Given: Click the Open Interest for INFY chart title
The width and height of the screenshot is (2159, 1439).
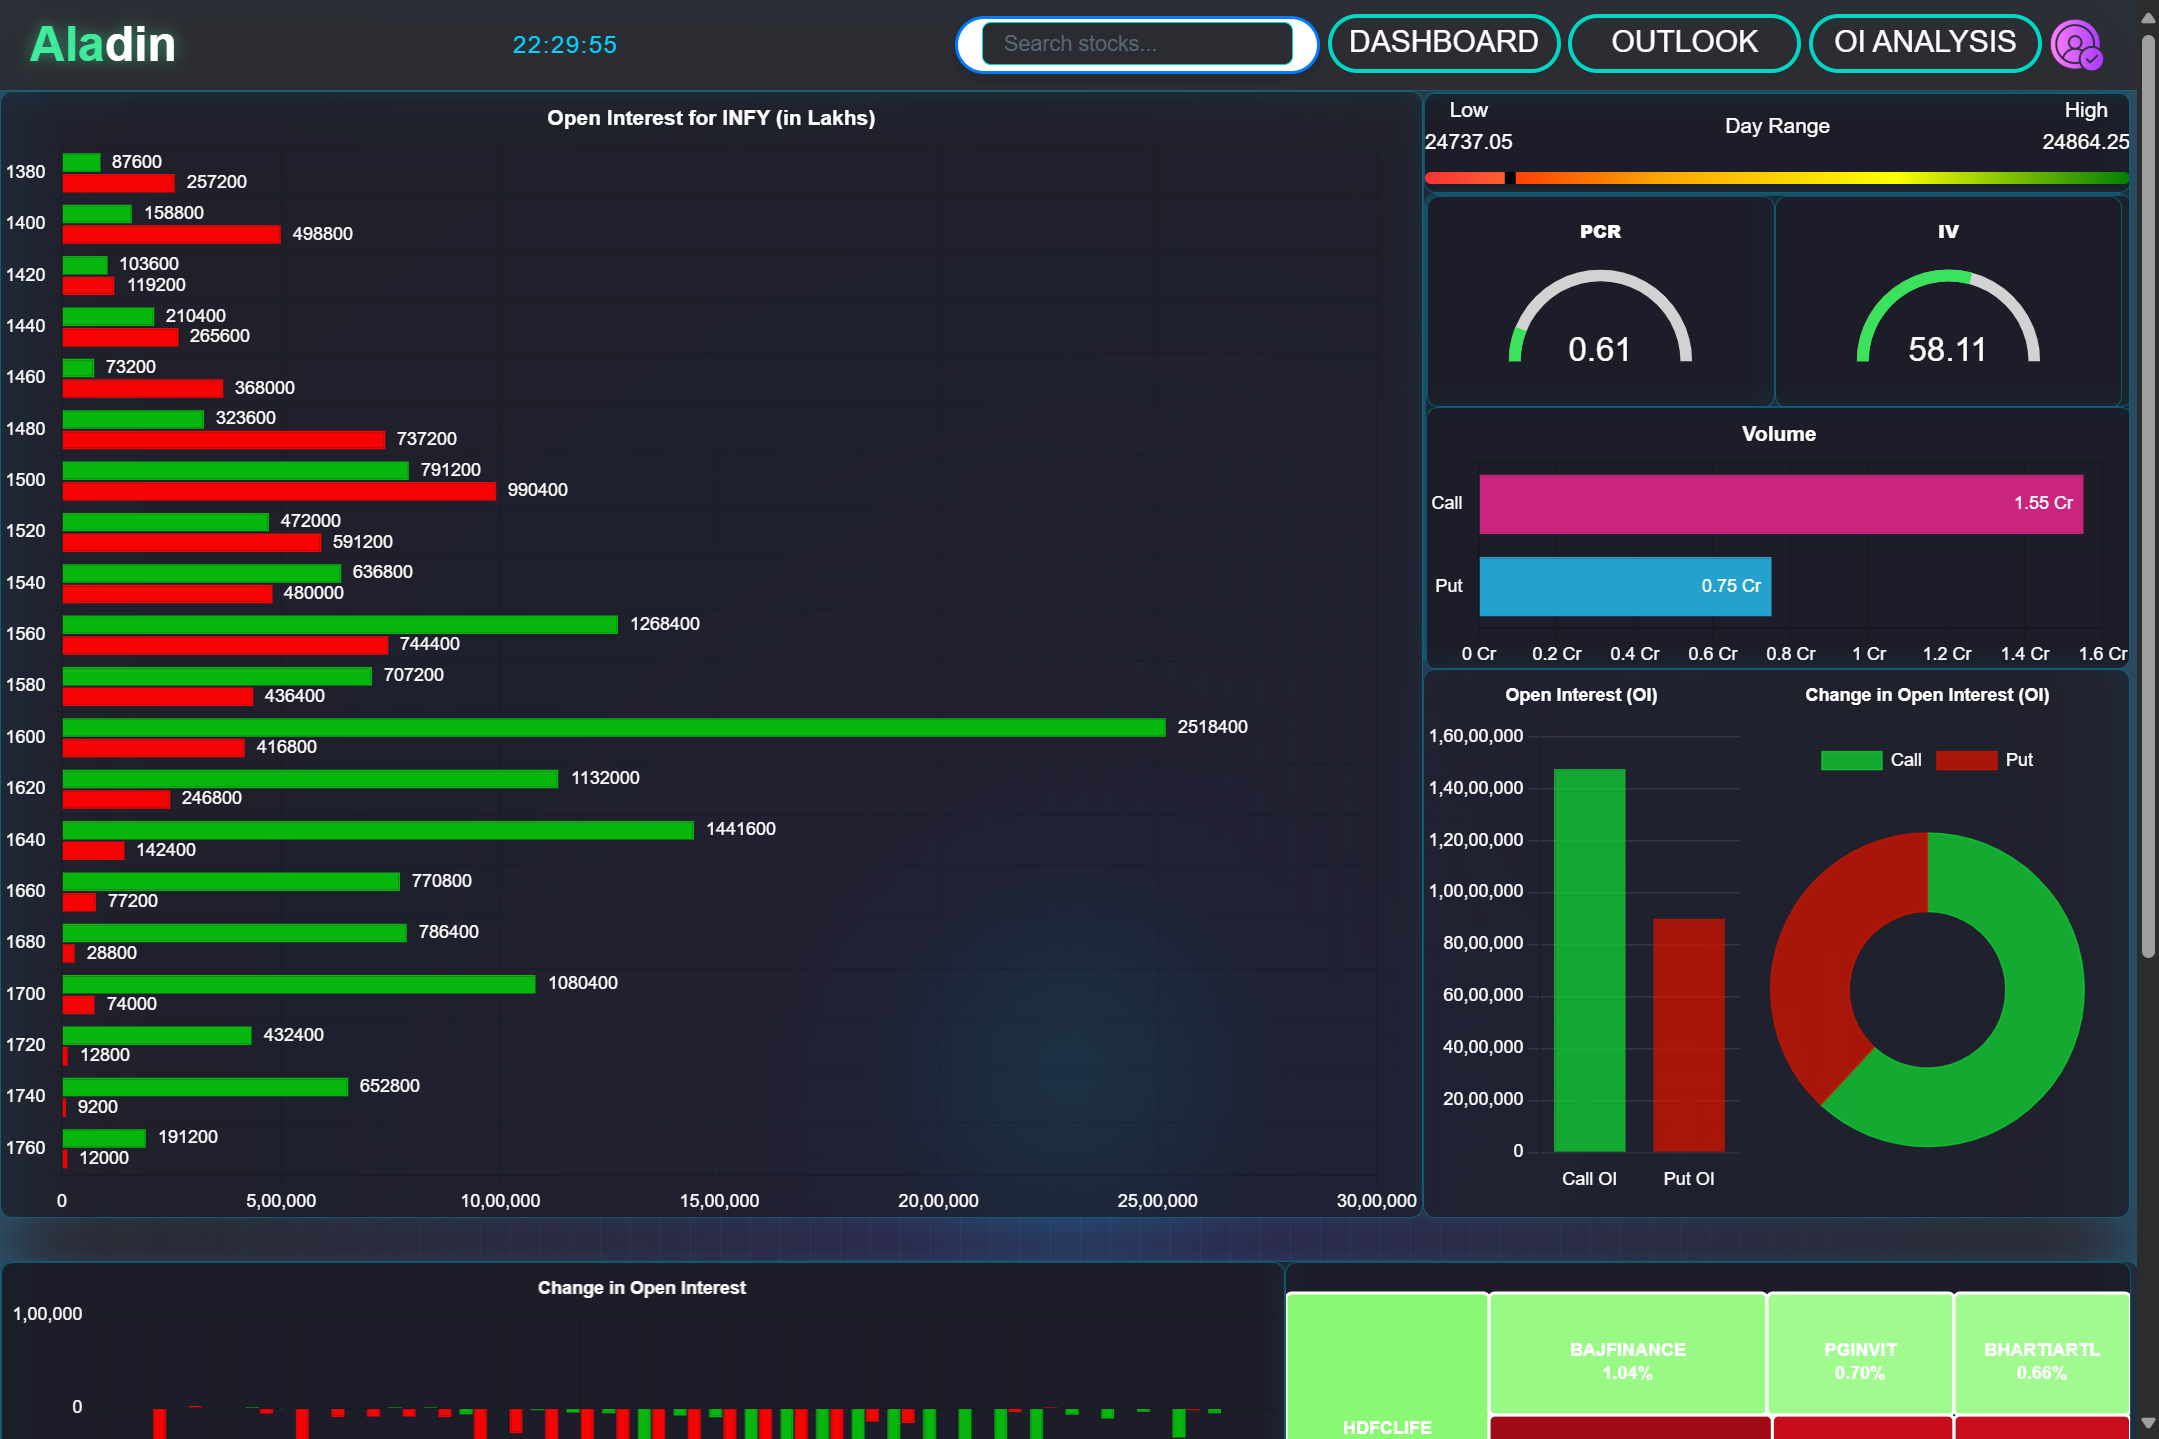Looking at the screenshot, I should [x=711, y=118].
